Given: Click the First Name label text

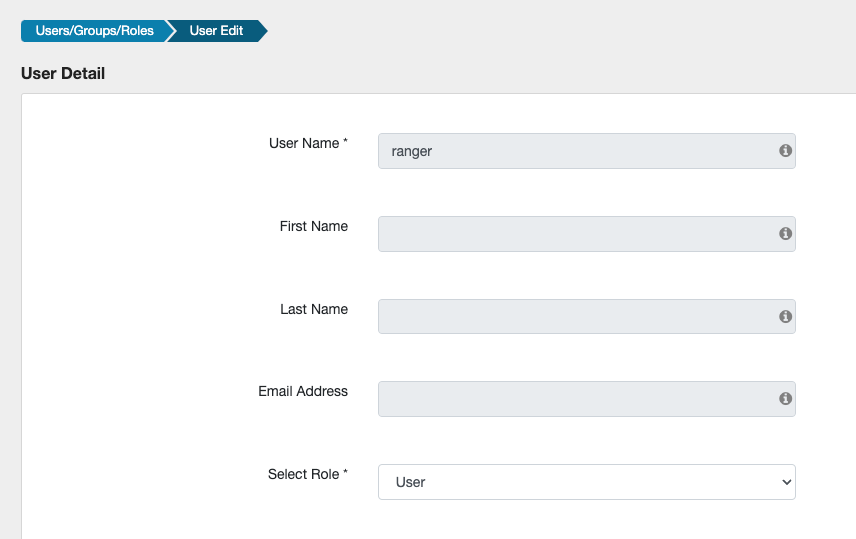Looking at the screenshot, I should (314, 226).
